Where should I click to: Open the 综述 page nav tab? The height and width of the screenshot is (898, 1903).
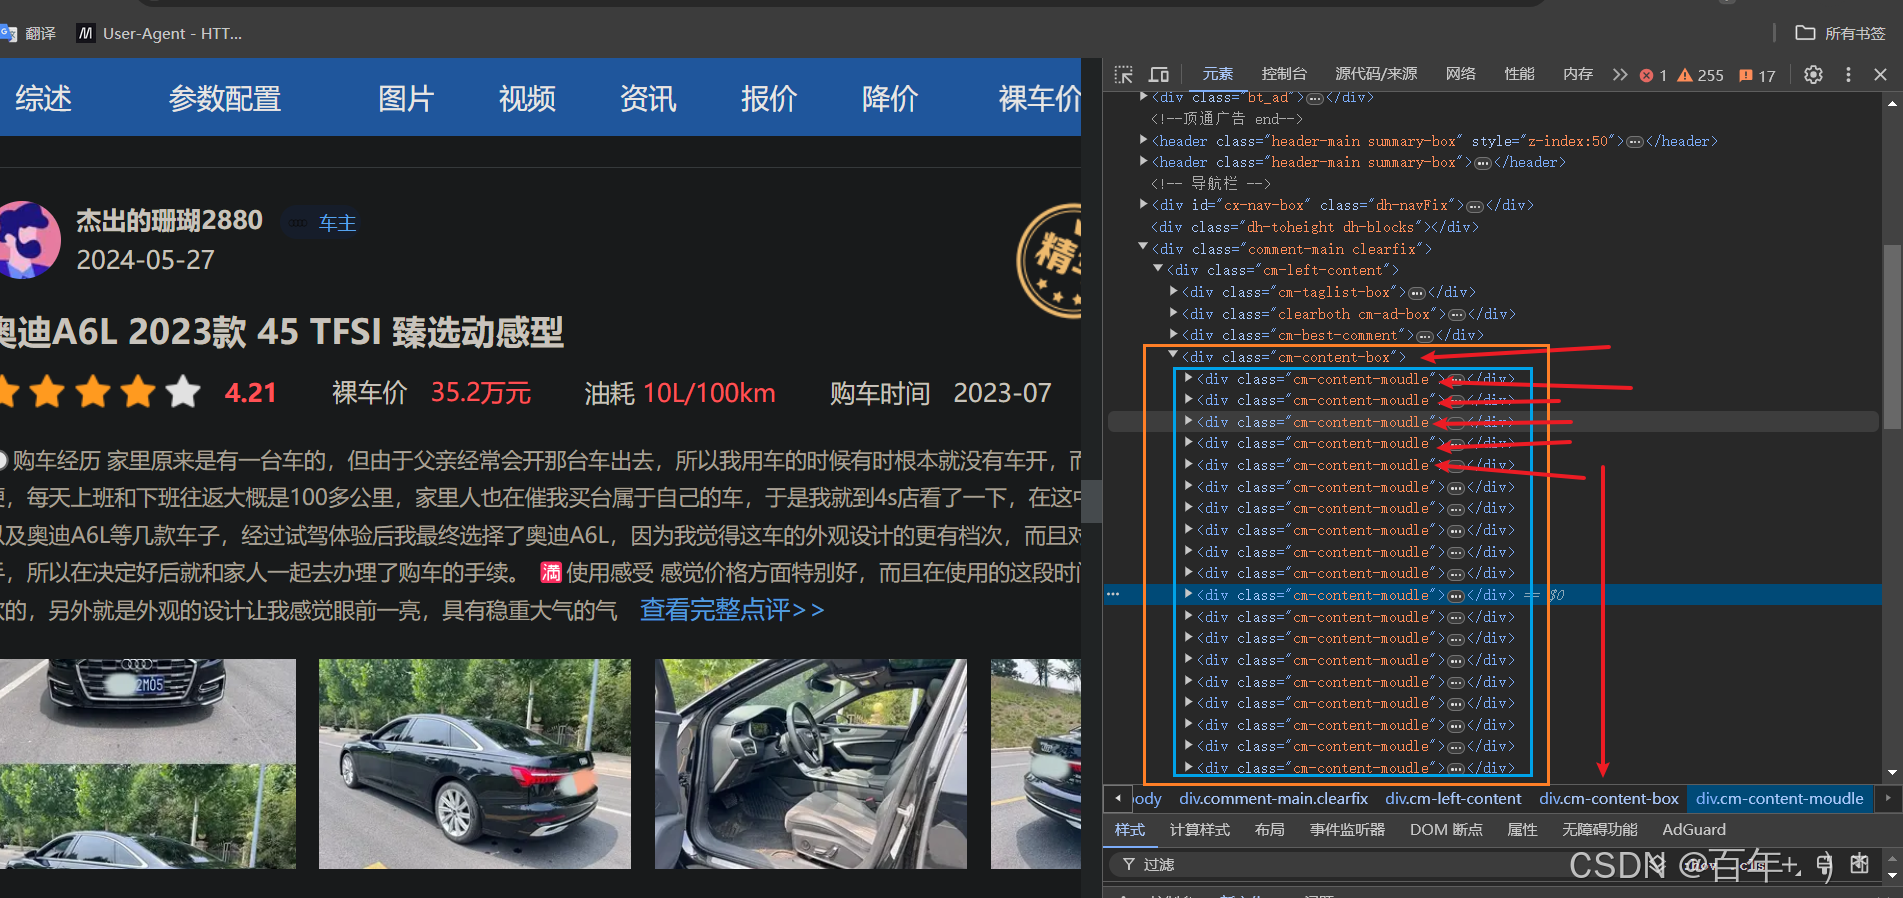coord(43,99)
